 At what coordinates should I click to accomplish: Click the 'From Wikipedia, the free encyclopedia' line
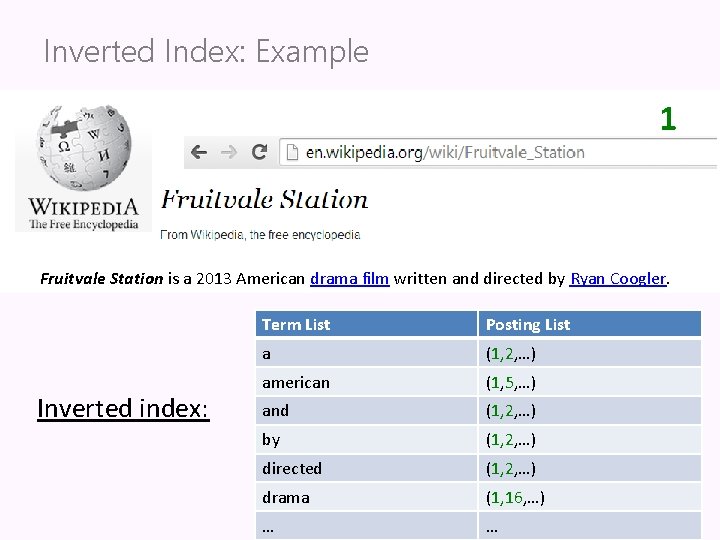click(260, 235)
